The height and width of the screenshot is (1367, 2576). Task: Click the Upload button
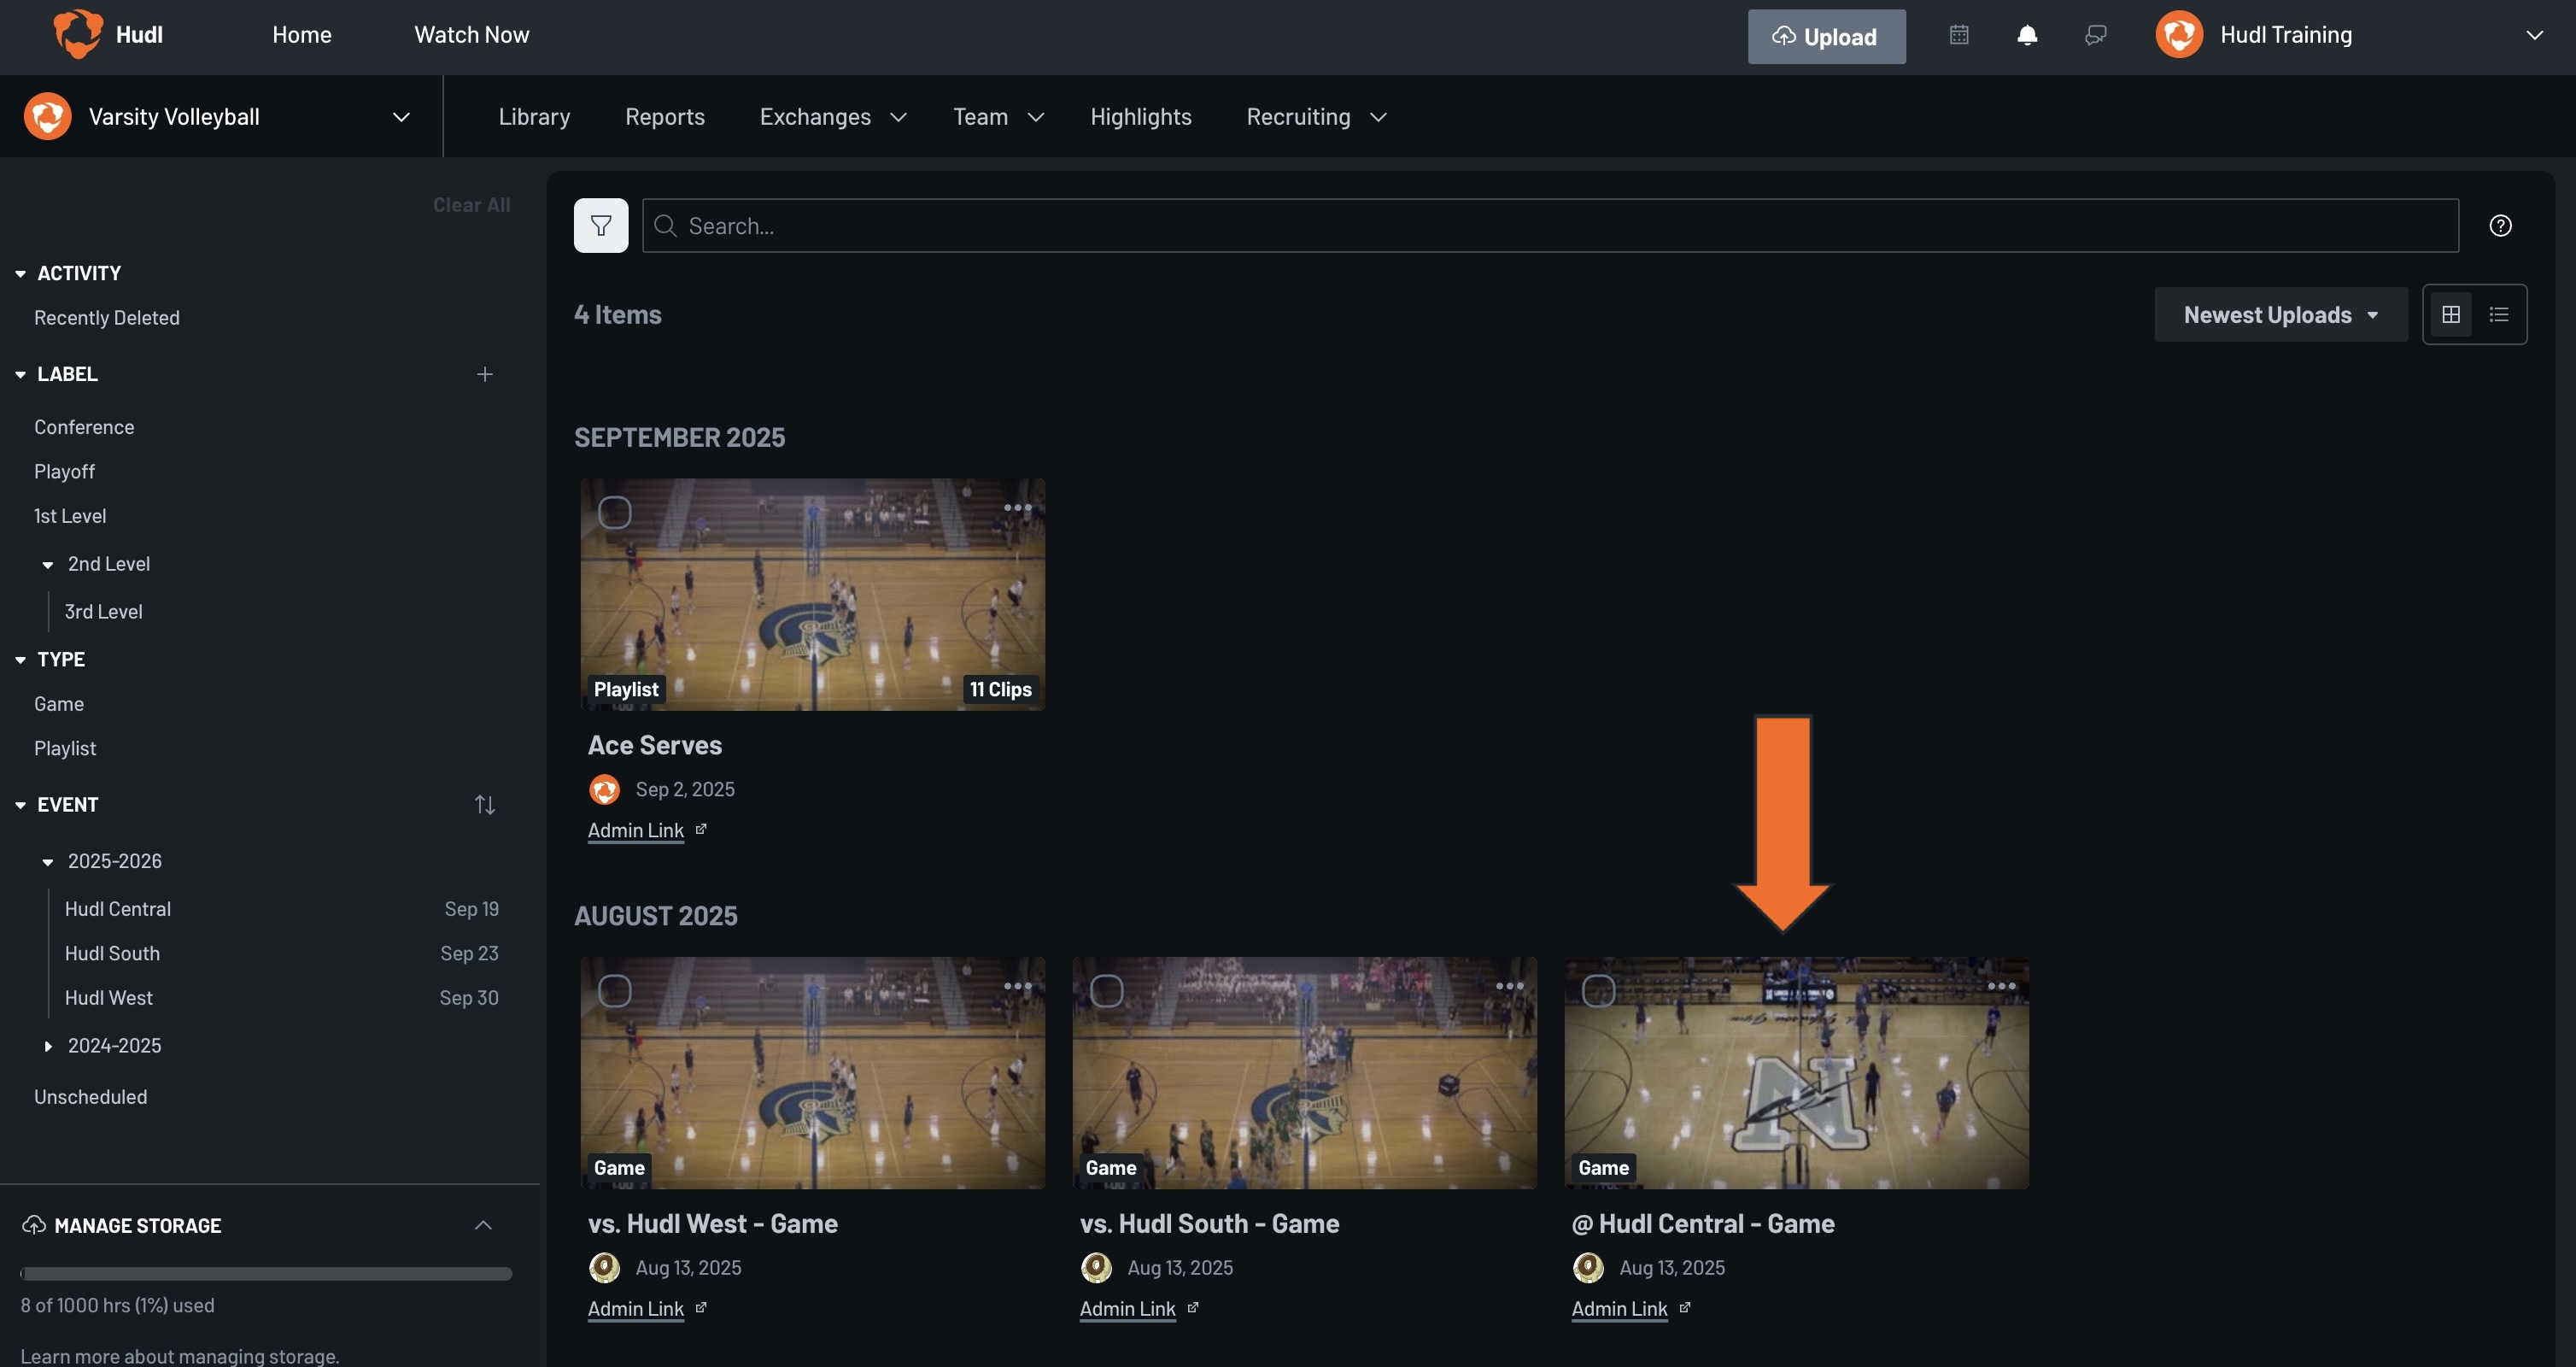(x=1826, y=36)
